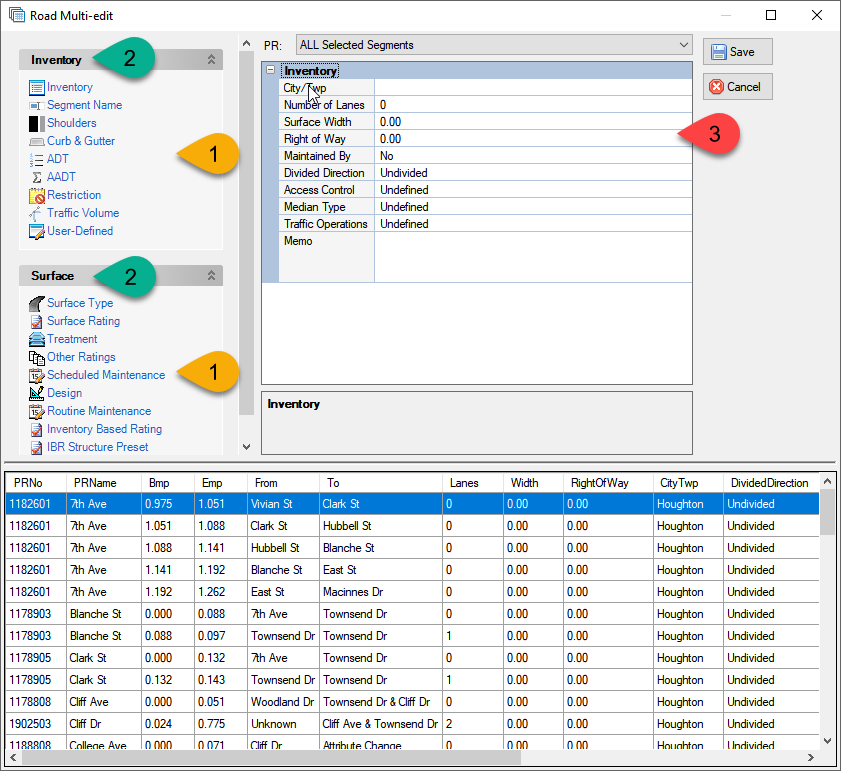
Task: Click the AADT sigma icon
Action: (x=36, y=177)
